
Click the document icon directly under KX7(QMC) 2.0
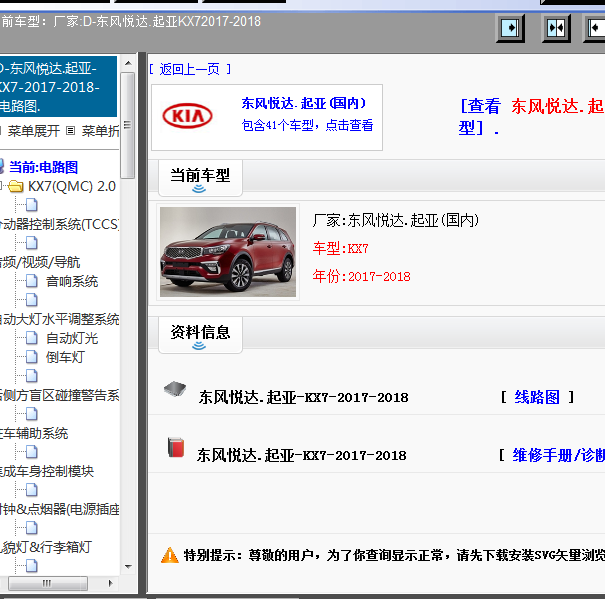coord(32,205)
